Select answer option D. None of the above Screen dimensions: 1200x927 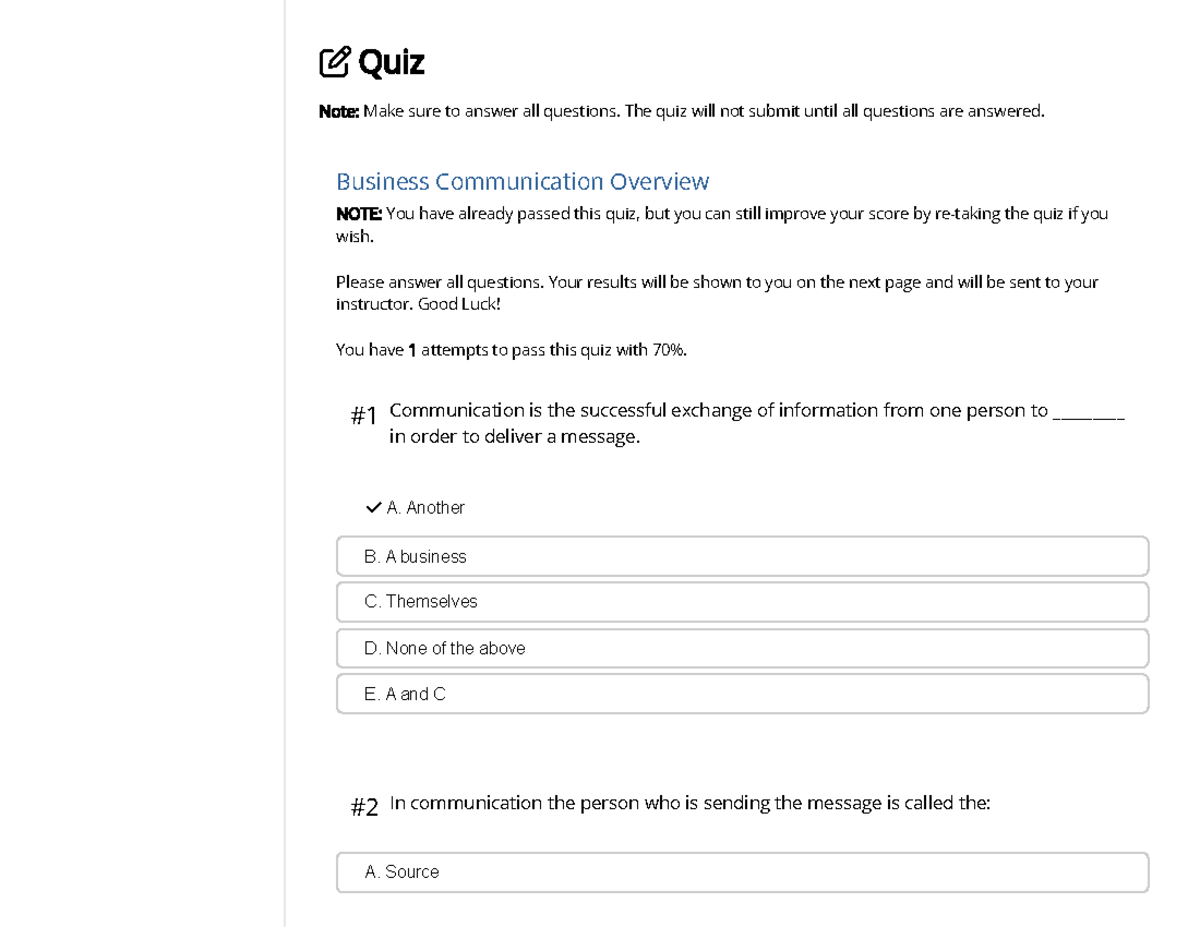coord(740,647)
